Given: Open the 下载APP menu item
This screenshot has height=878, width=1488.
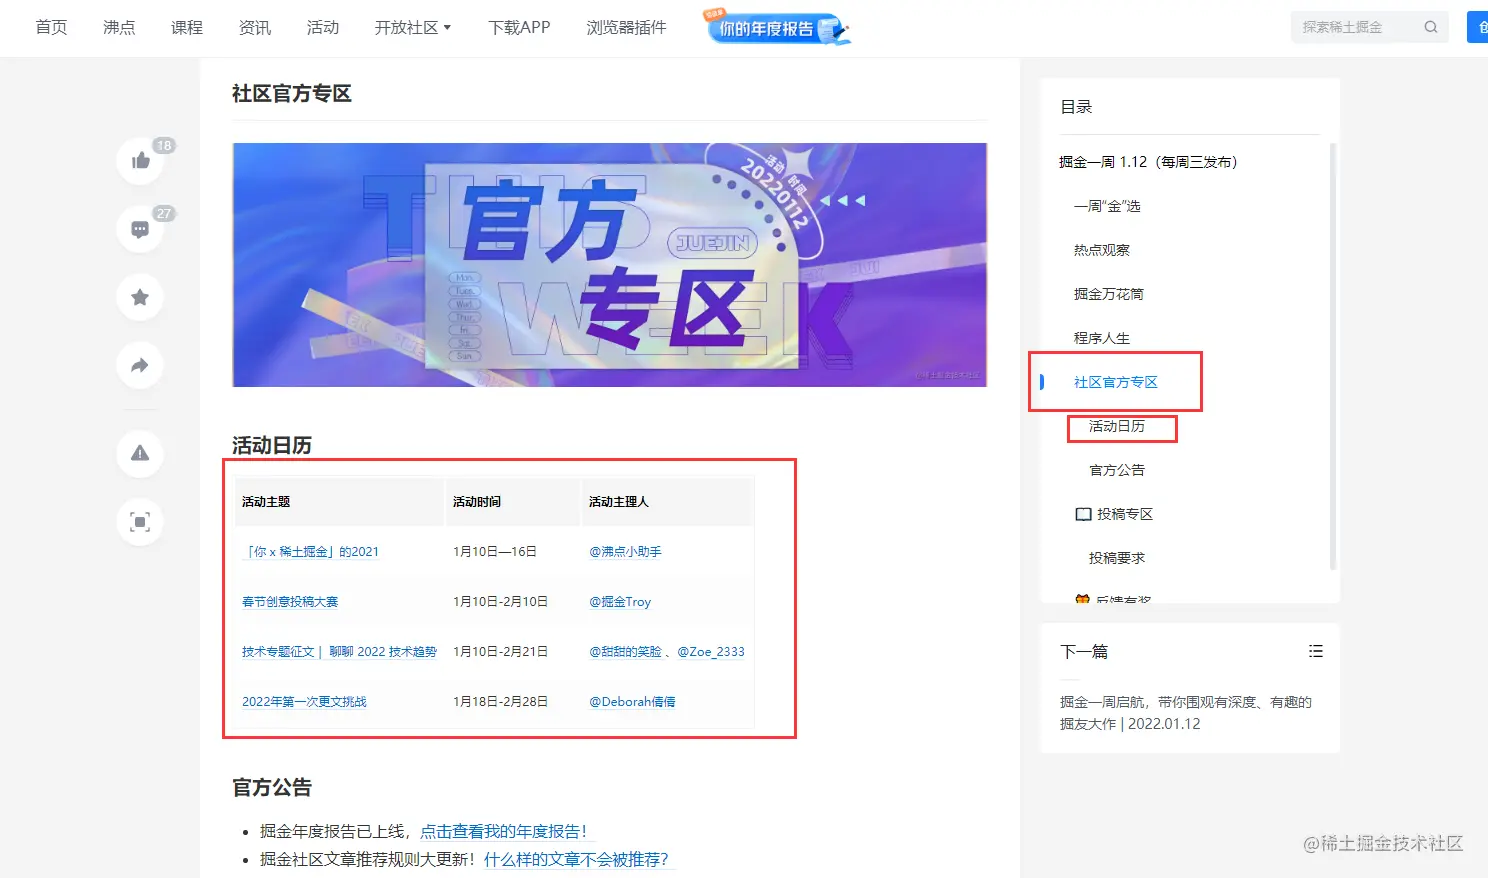Looking at the screenshot, I should (519, 27).
